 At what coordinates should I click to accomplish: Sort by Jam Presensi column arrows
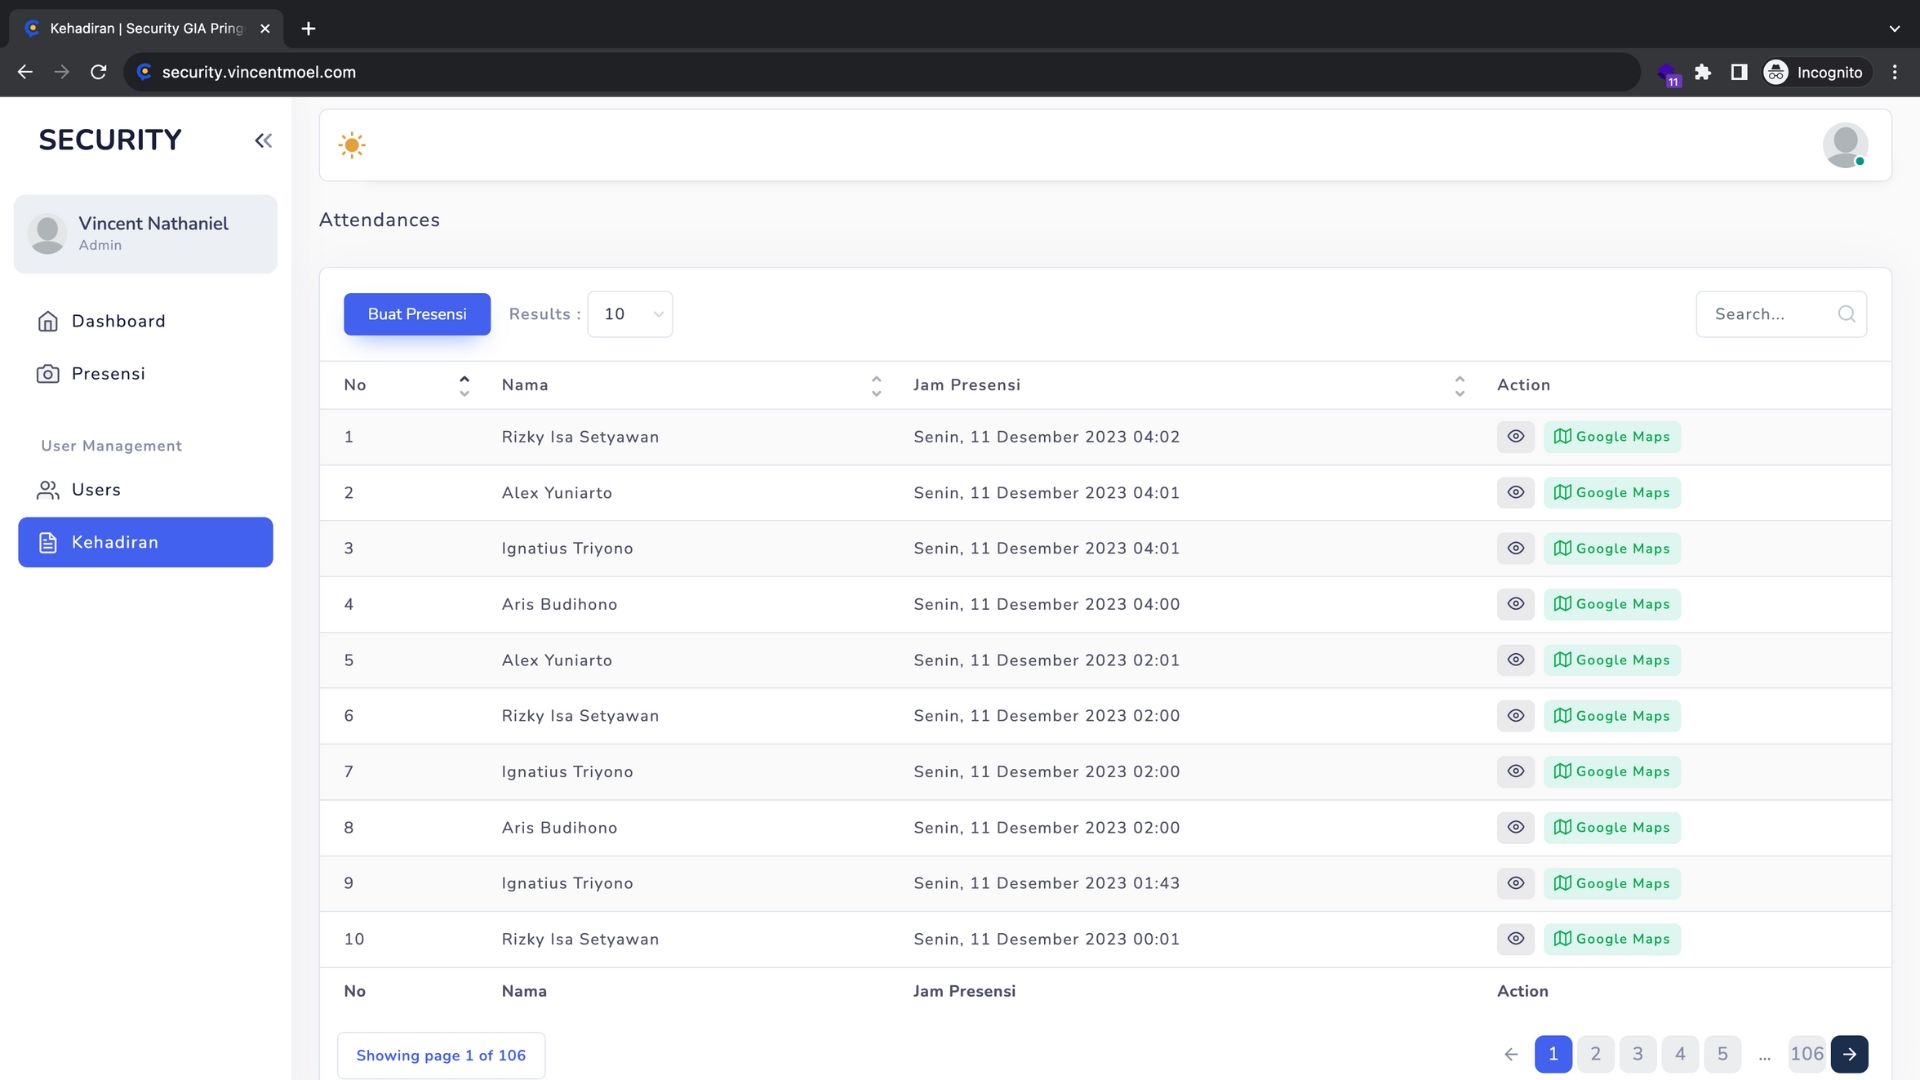coord(1459,386)
